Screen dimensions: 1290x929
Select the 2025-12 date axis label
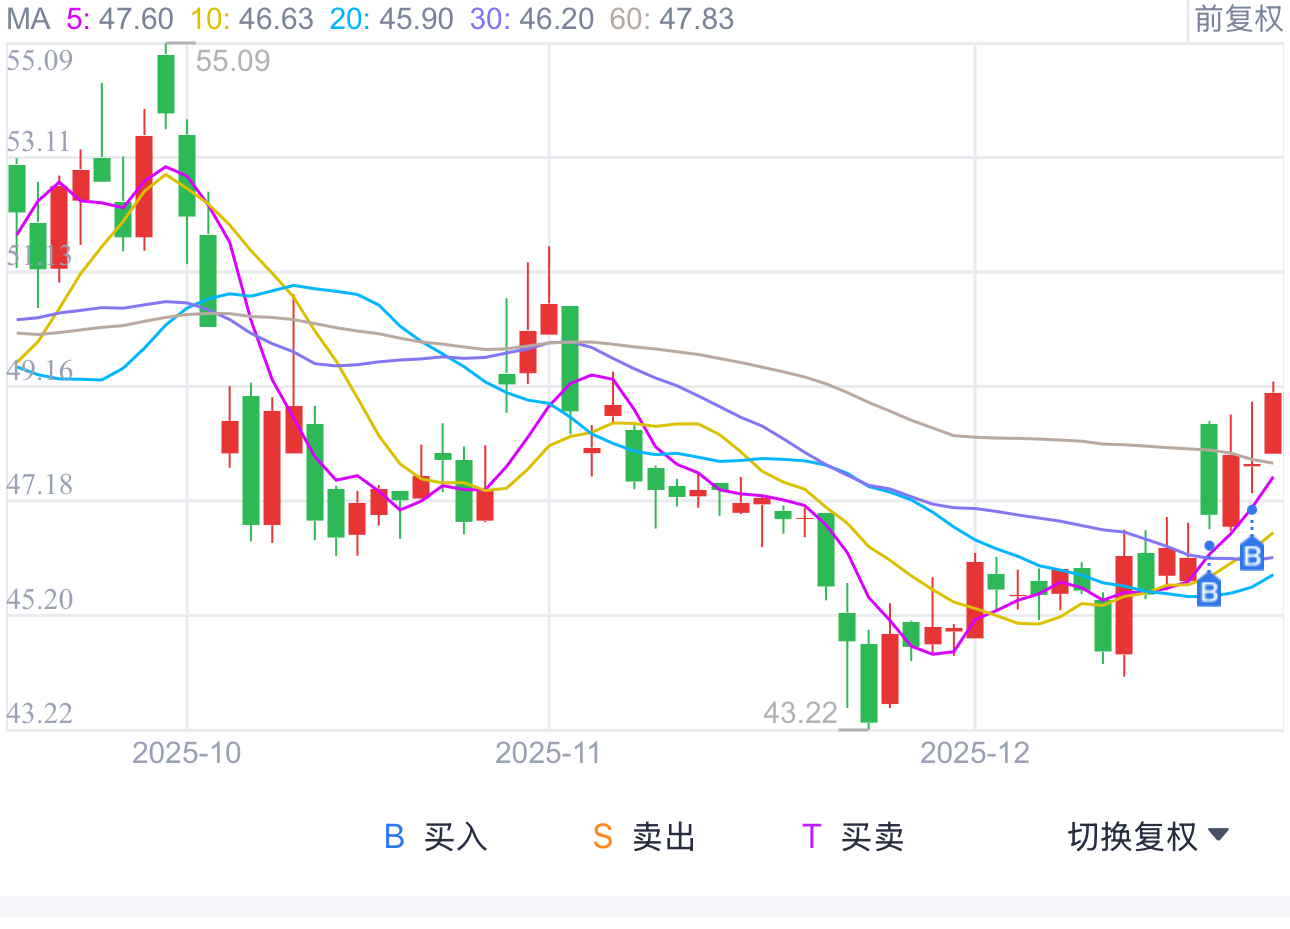pyautogui.click(x=975, y=753)
